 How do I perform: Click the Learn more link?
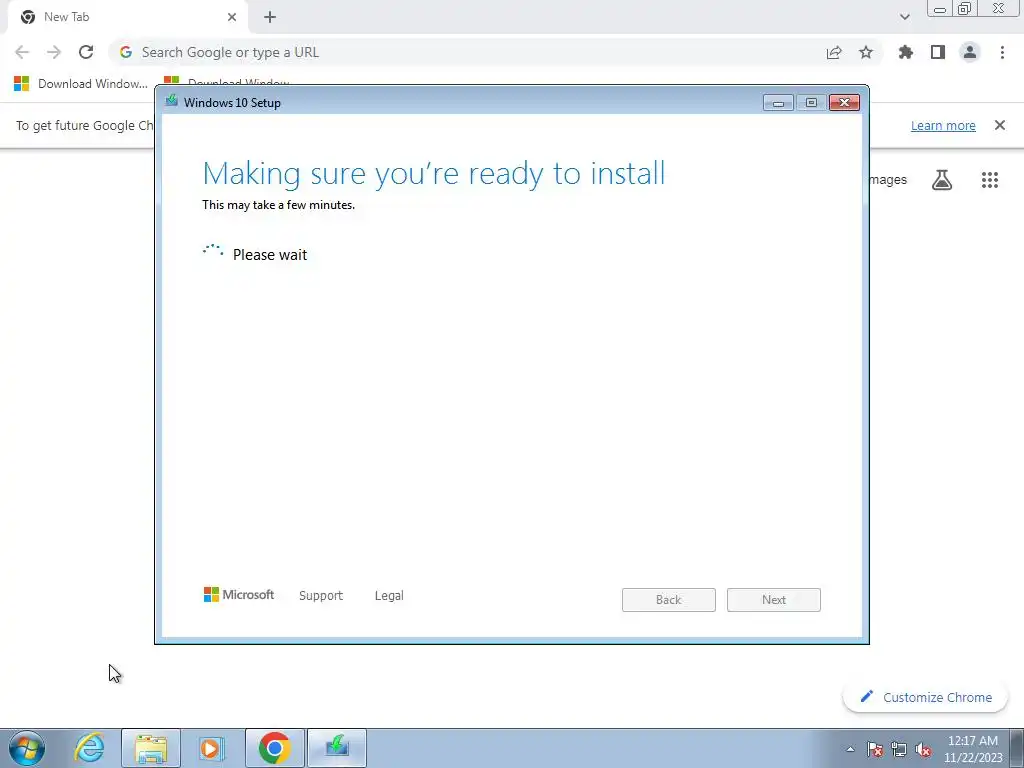[x=943, y=125]
